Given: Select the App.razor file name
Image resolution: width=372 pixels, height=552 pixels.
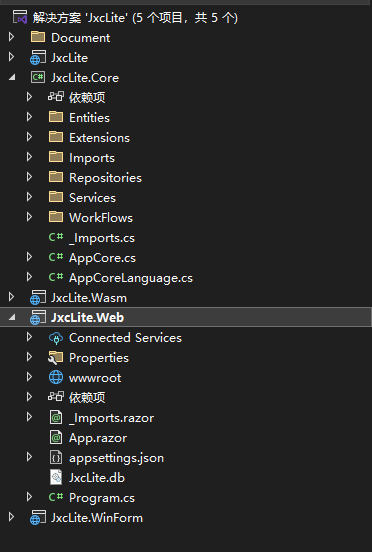Looking at the screenshot, I should tap(98, 438).
